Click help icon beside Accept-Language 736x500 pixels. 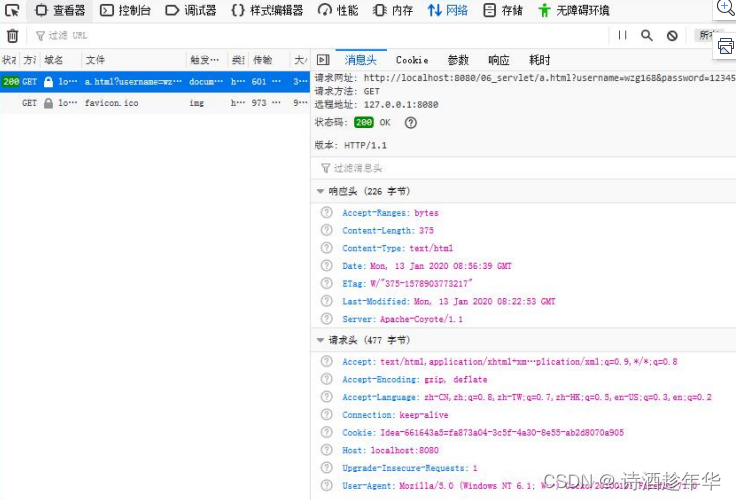[x=327, y=397]
